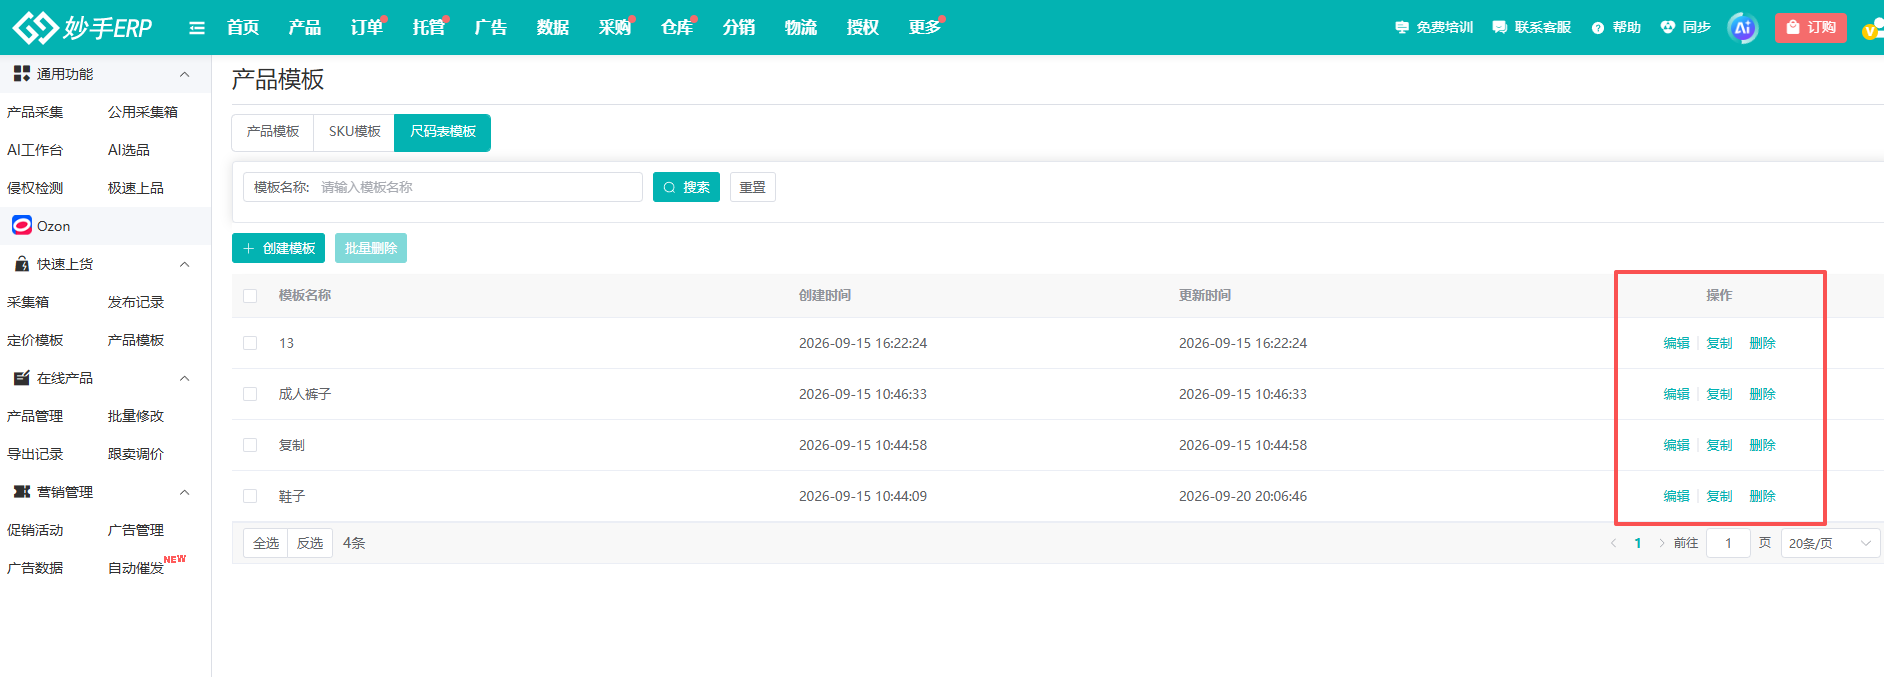This screenshot has width=1884, height=677.
Task: Open 联系客服 customer service
Action: point(1531,28)
